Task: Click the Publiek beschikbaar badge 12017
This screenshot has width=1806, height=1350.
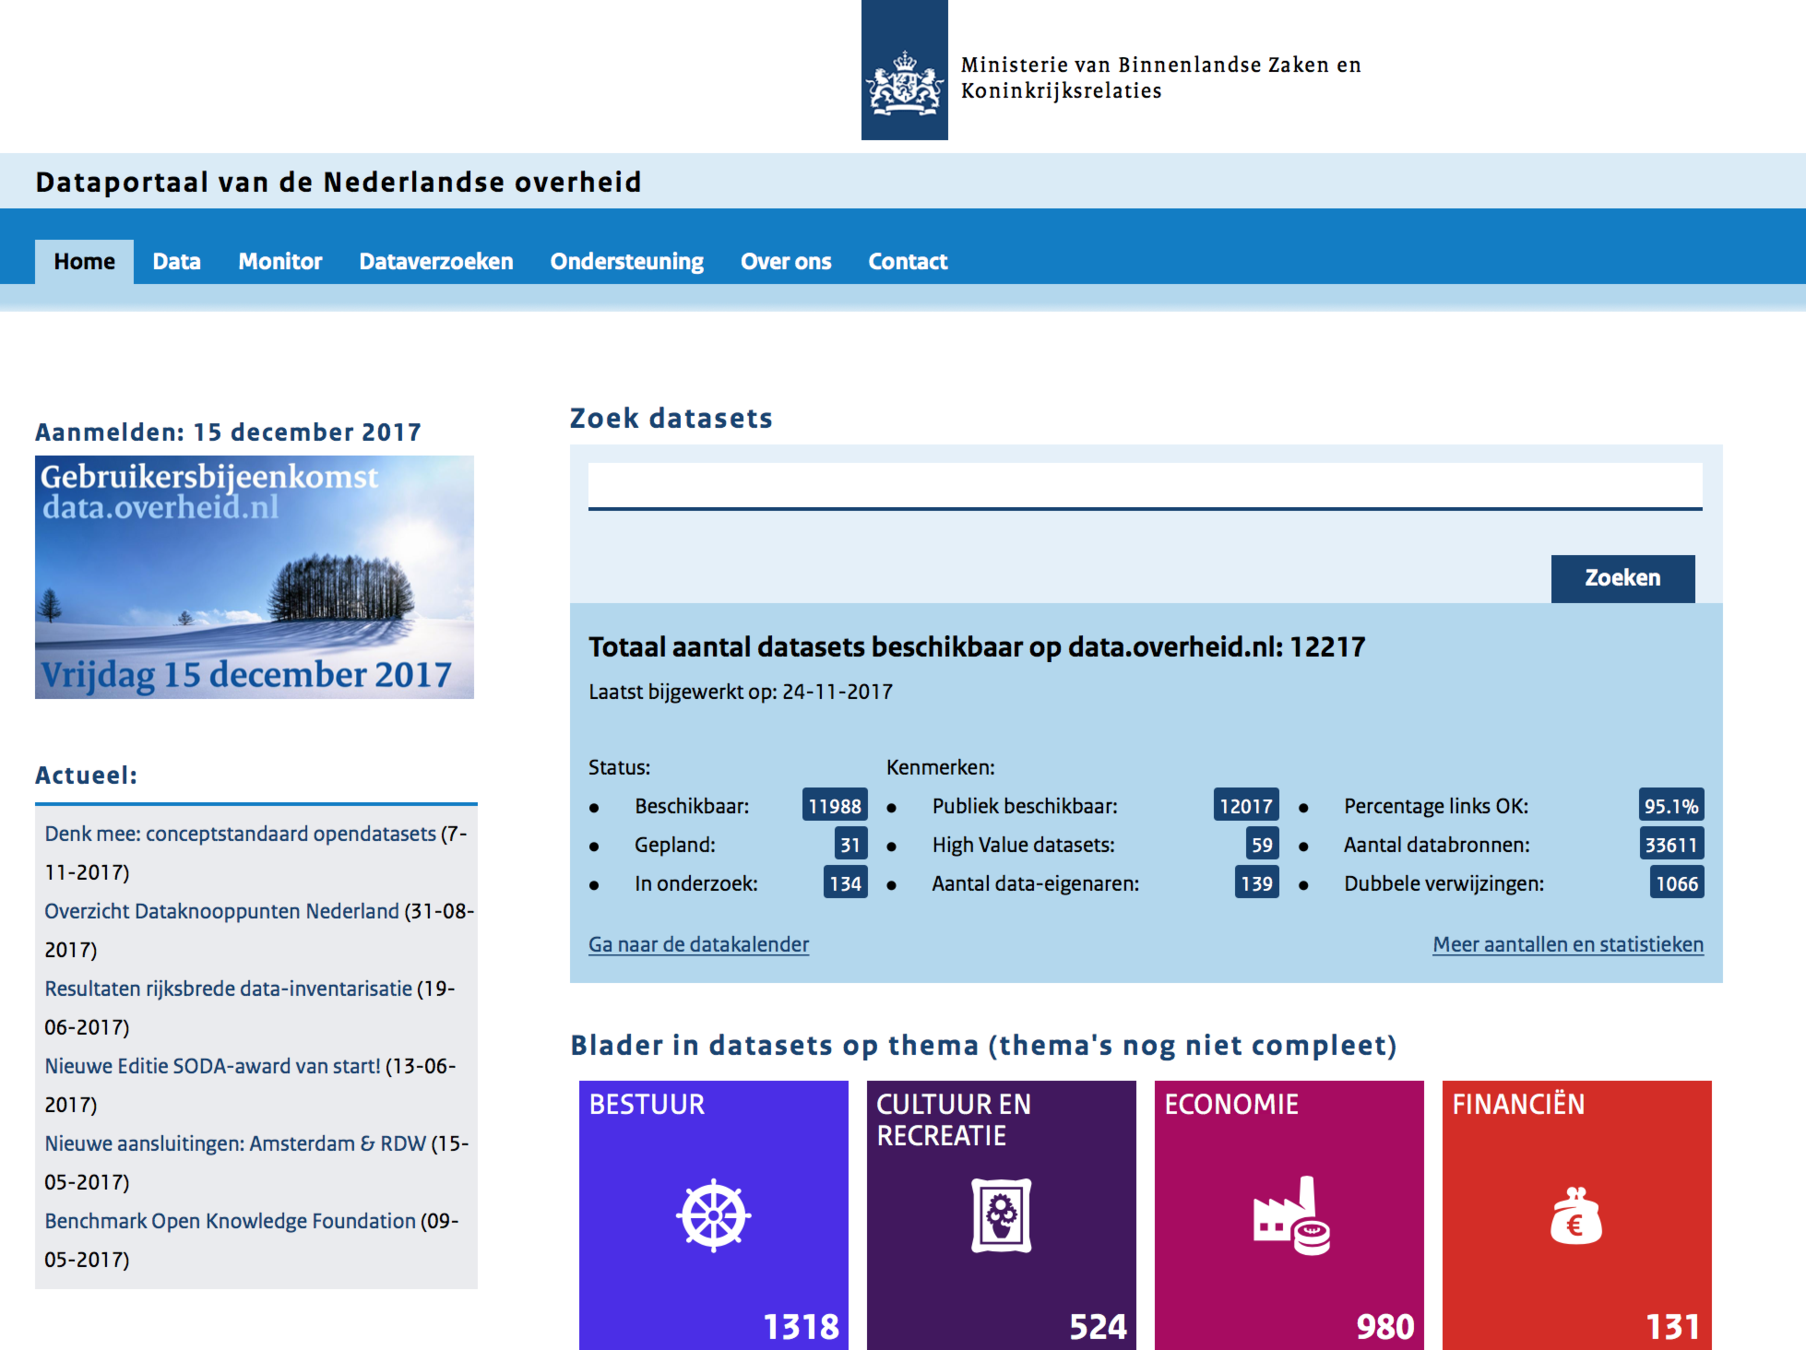Action: (1246, 806)
